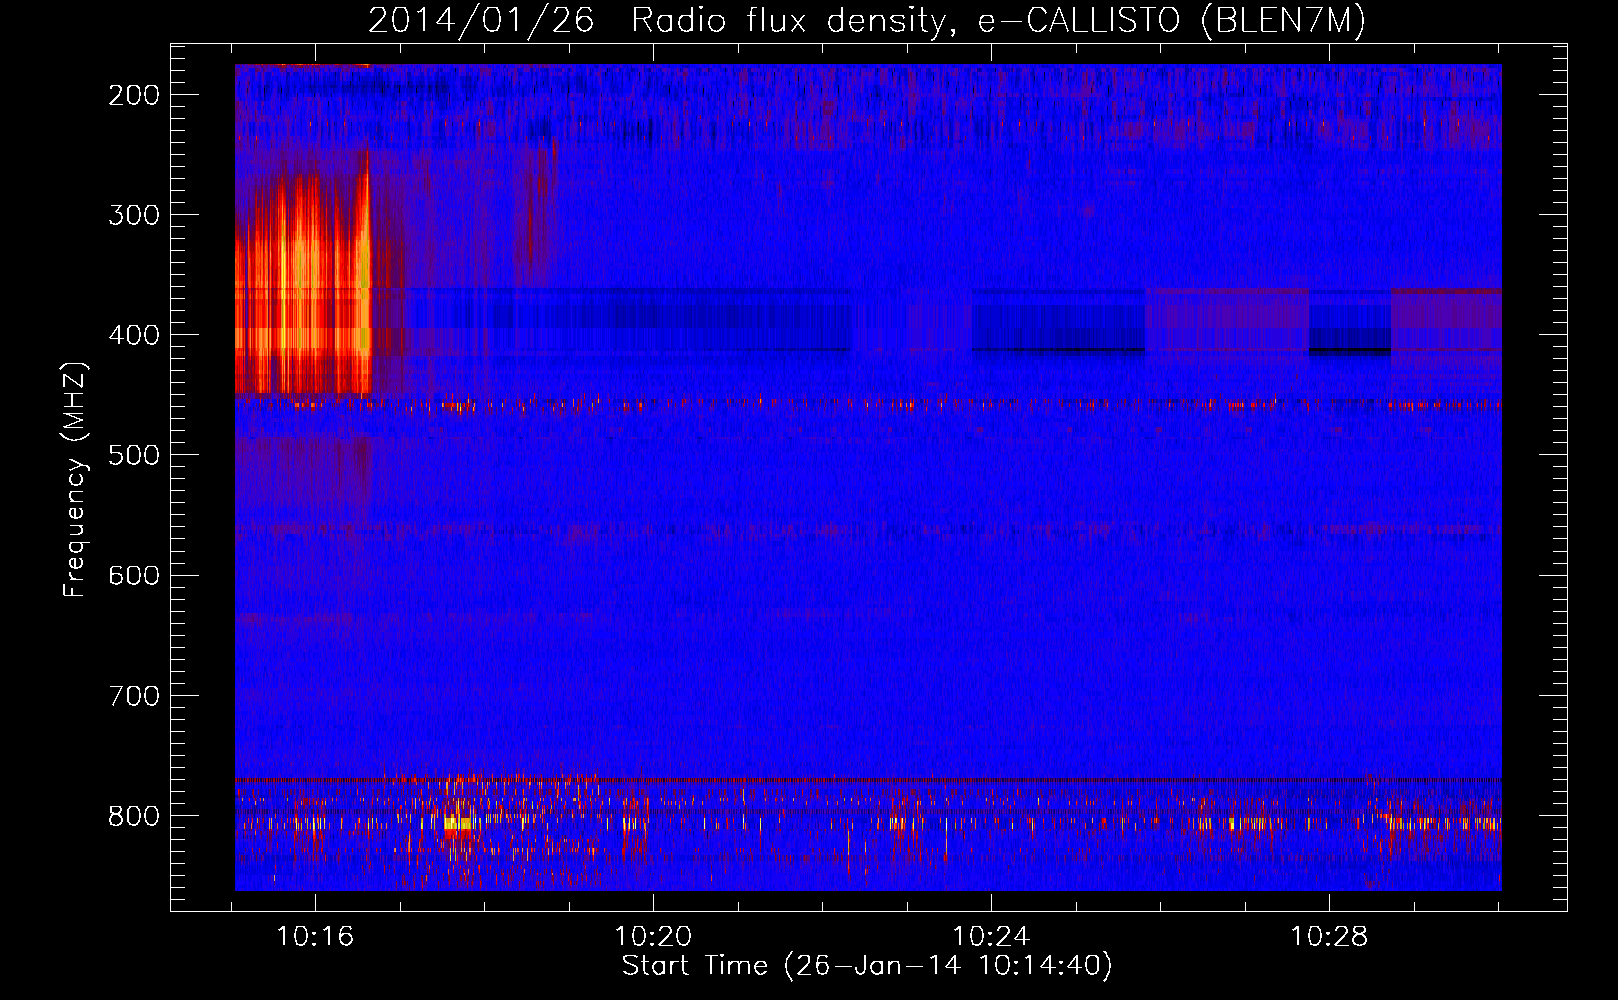
Task: Click the 10:28 time tick label
Action: coord(1329,937)
